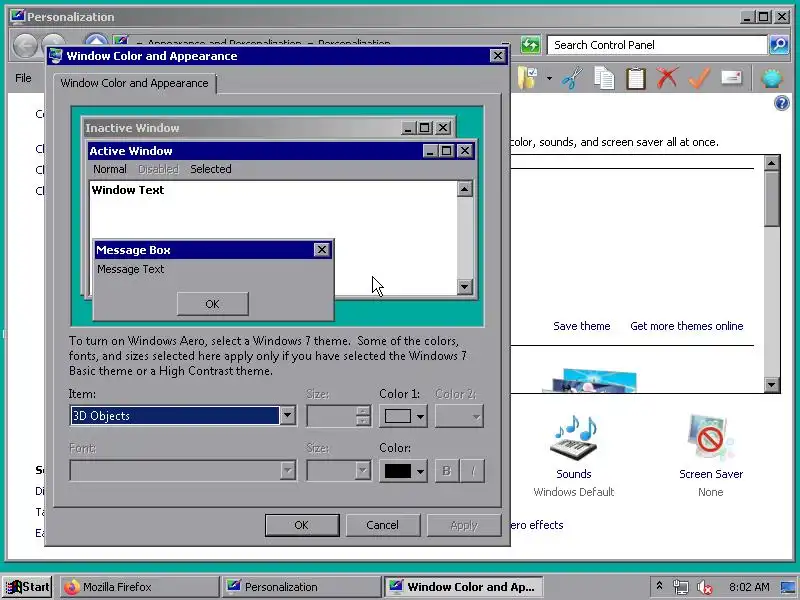Image resolution: width=800 pixels, height=600 pixels.
Task: Click the Window Color and Appearance tab
Action: pos(135,83)
